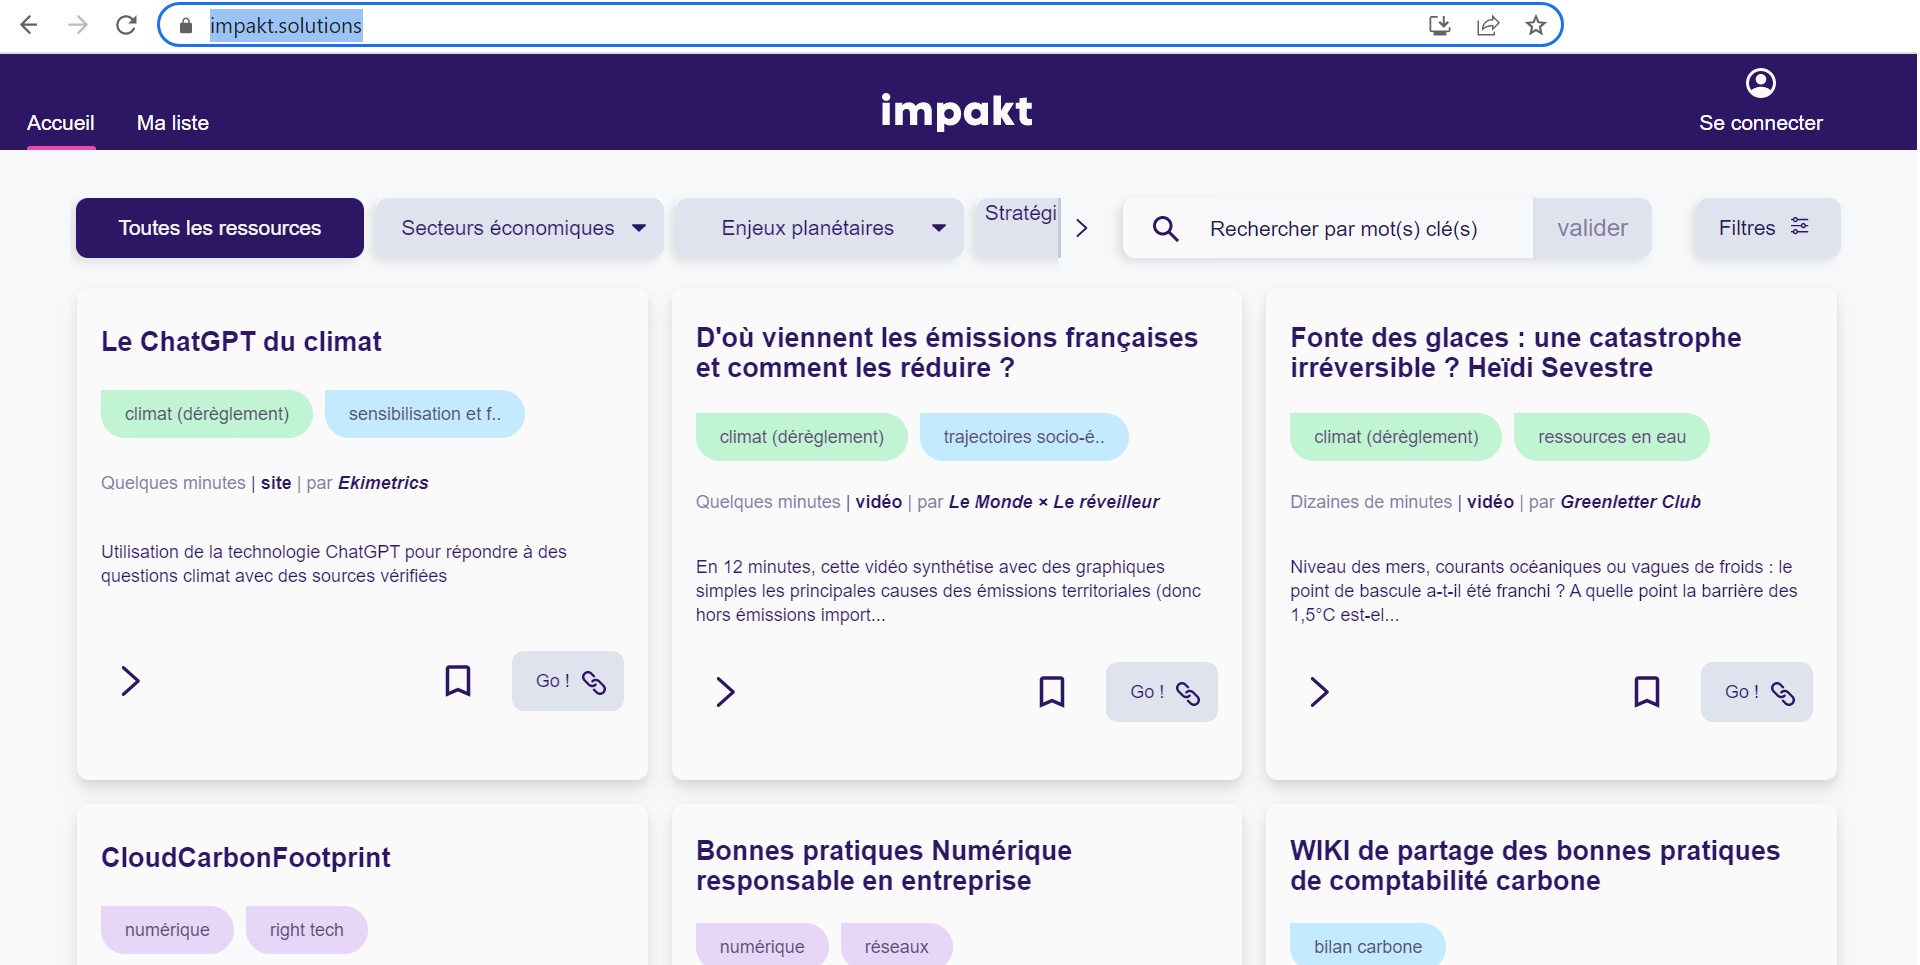The image size is (1920, 965).
Task: Click the share page icon in address bar
Action: 1488,26
